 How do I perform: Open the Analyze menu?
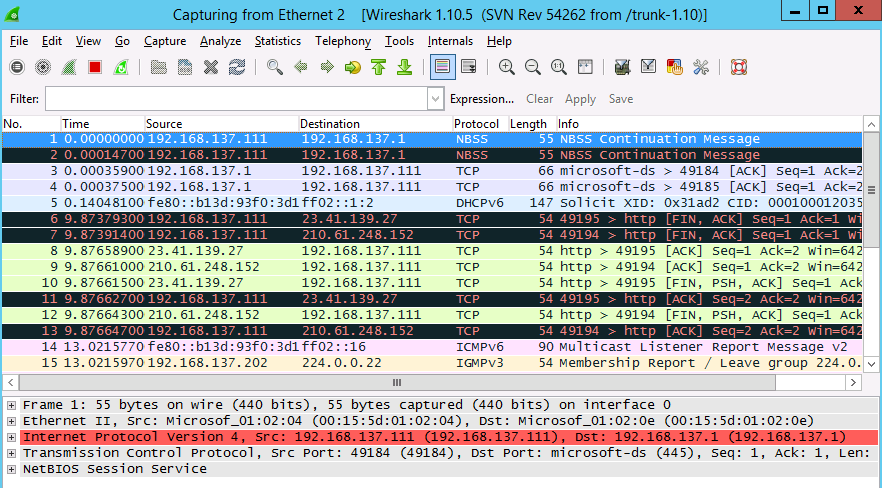(x=220, y=41)
